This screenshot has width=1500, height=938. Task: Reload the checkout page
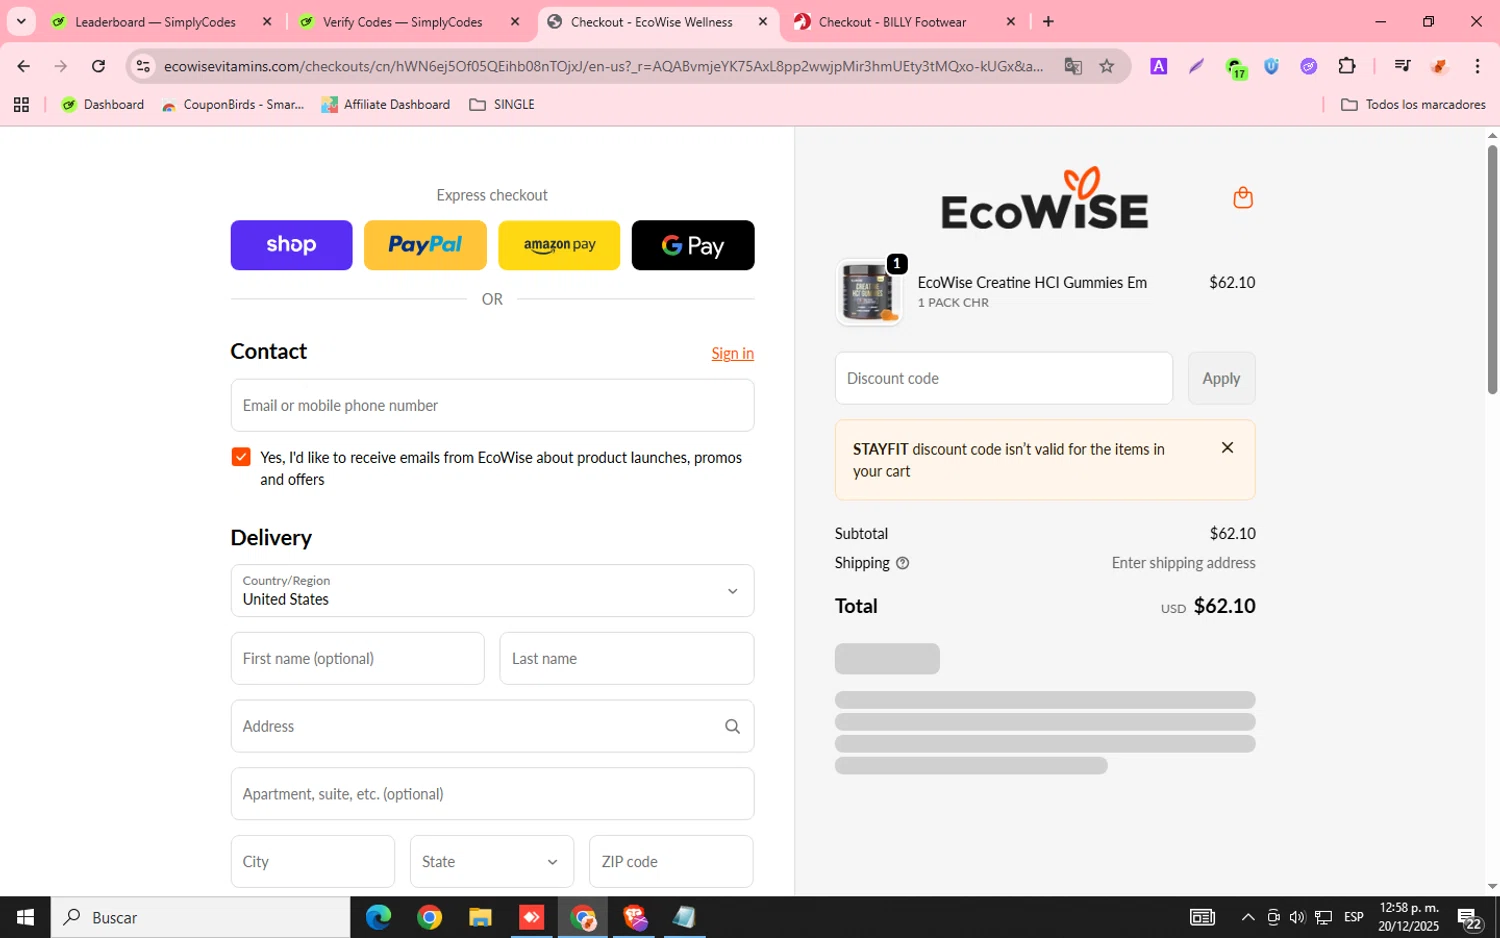tap(98, 66)
